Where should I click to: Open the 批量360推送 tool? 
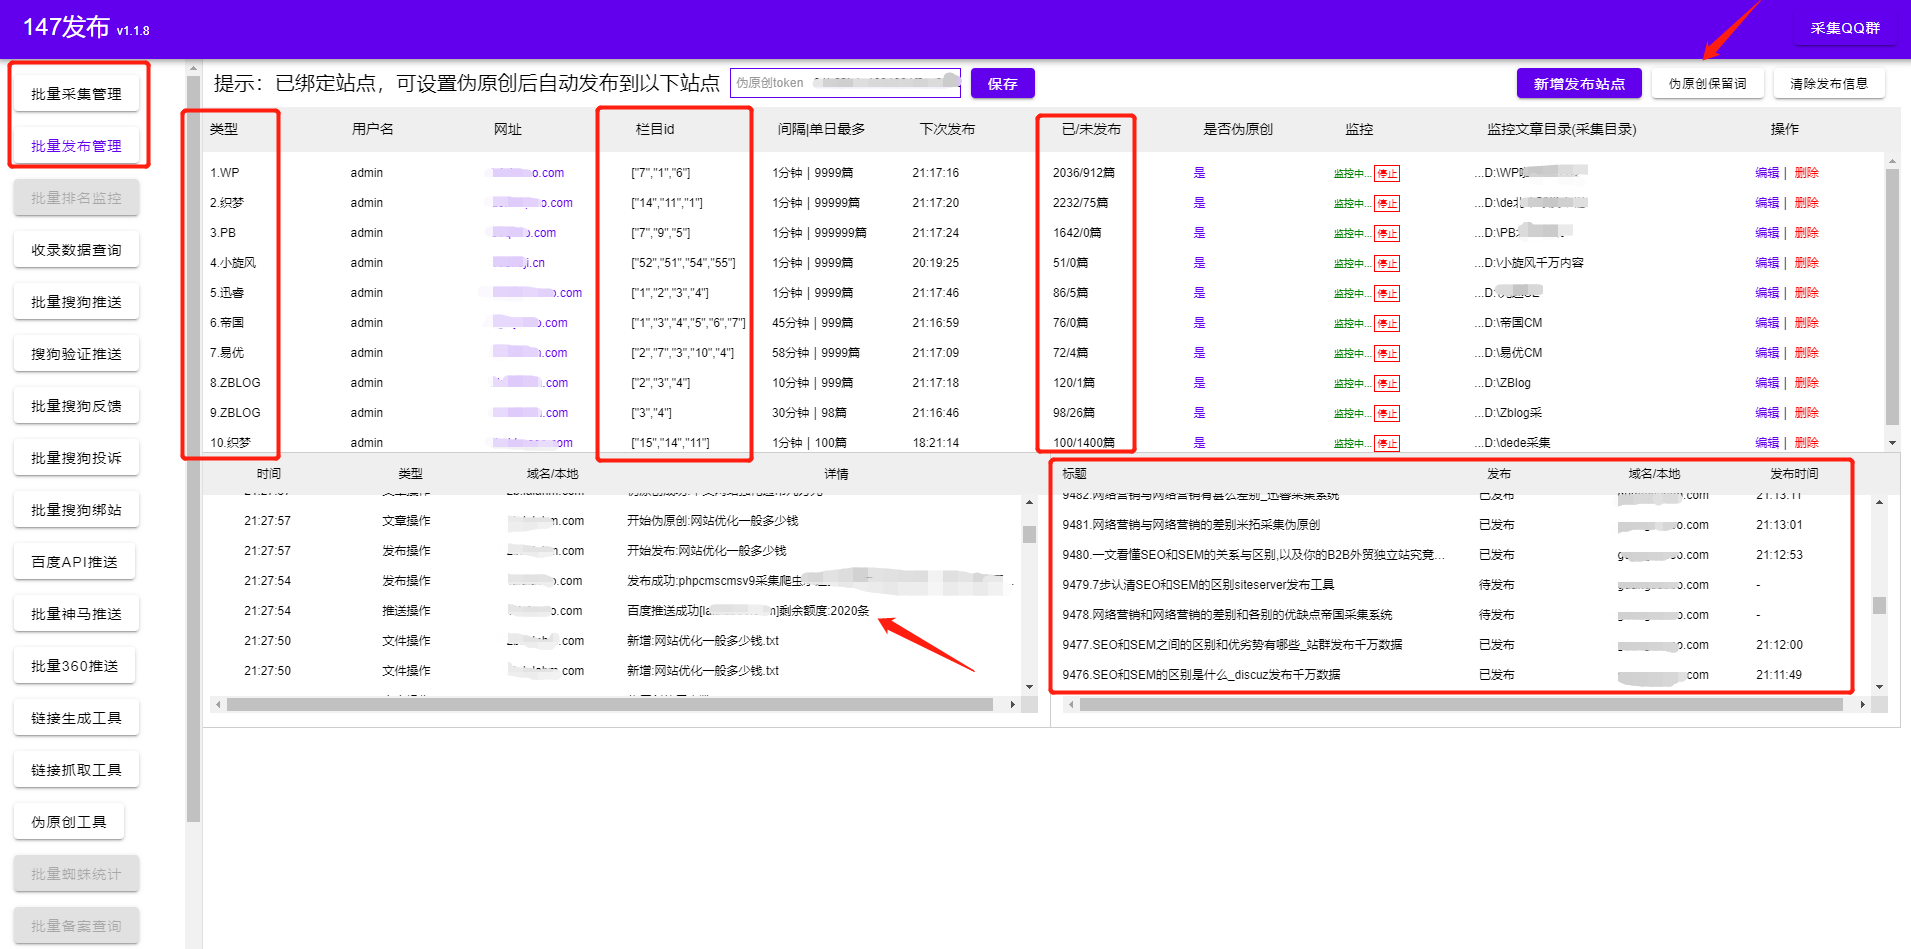(74, 665)
